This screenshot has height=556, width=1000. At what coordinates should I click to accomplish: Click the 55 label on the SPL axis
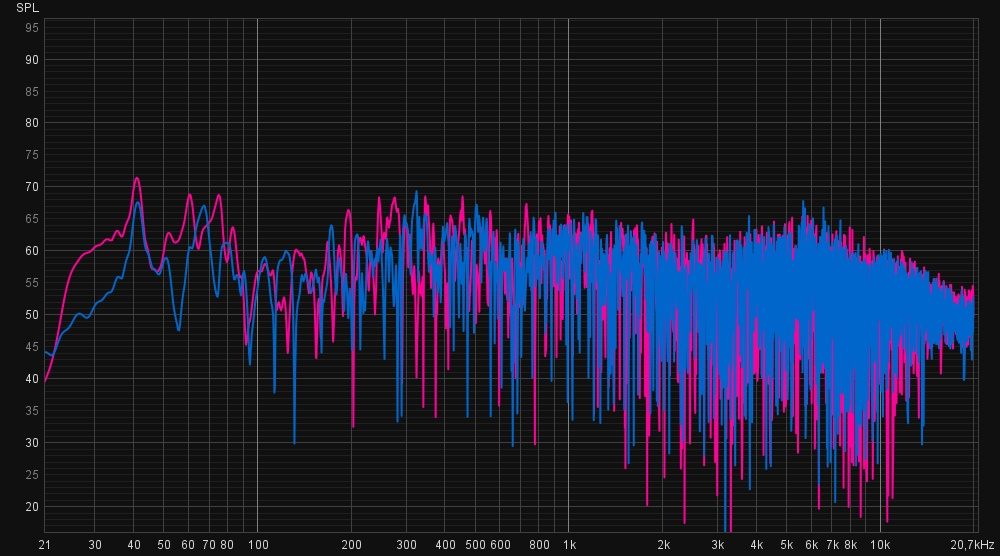32,282
